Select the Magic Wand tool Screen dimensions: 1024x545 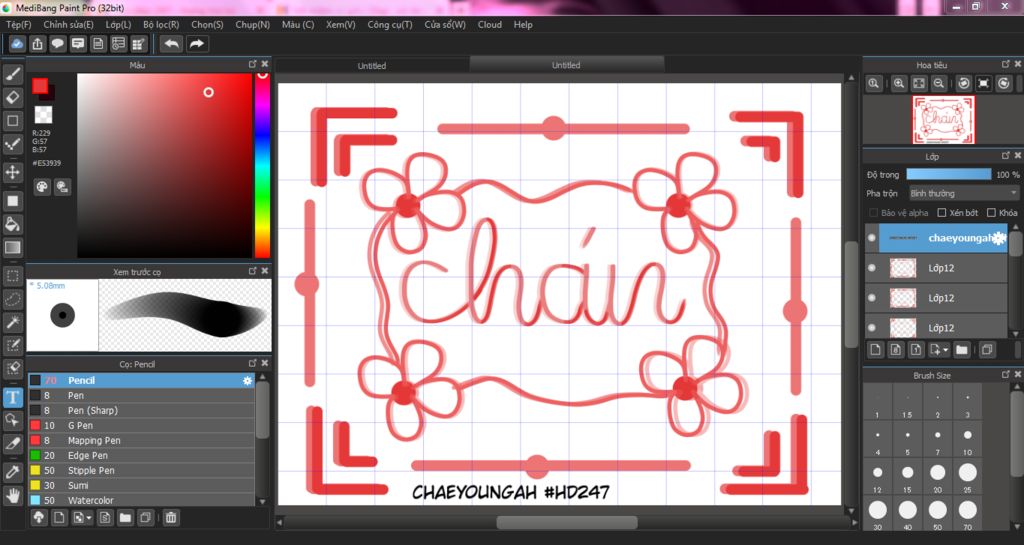coord(13,322)
